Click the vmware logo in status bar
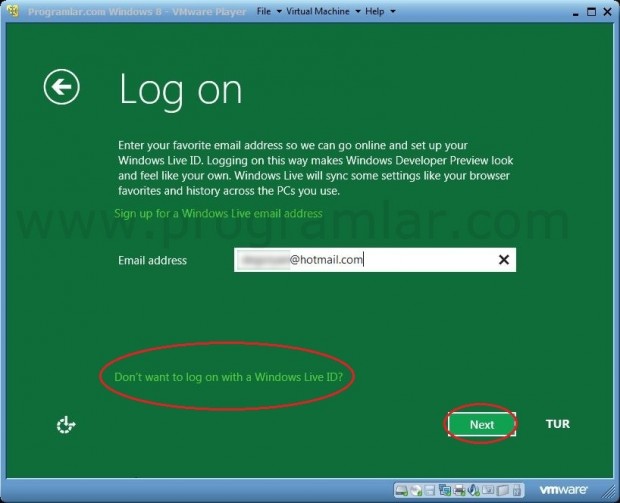This screenshot has width=620, height=503. [x=563, y=490]
